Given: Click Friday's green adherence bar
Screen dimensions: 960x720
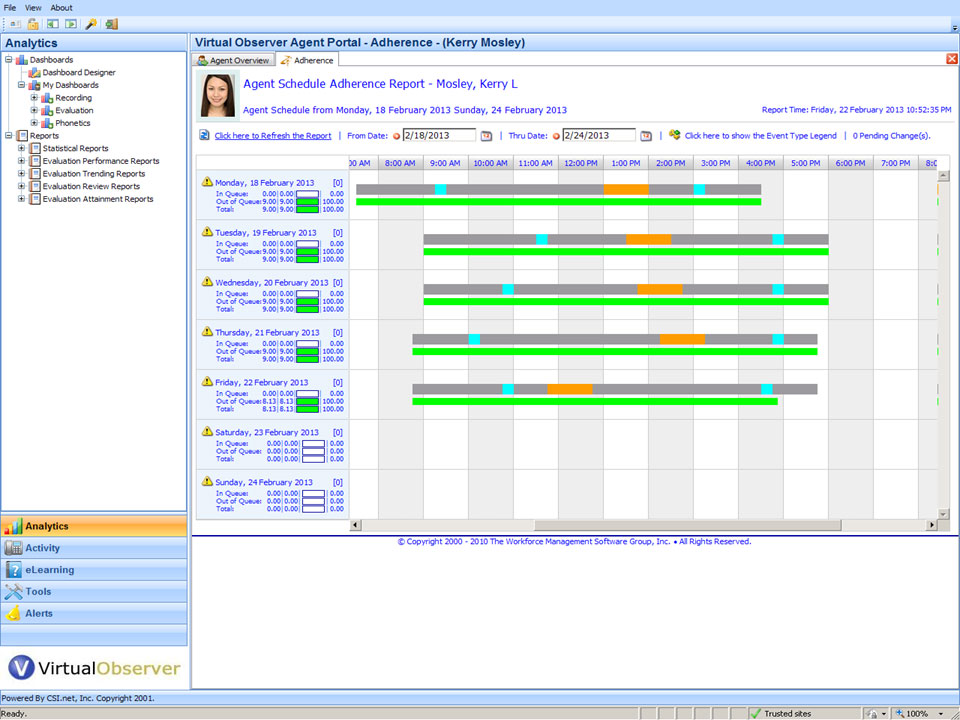Looking at the screenshot, I should click(x=594, y=402).
